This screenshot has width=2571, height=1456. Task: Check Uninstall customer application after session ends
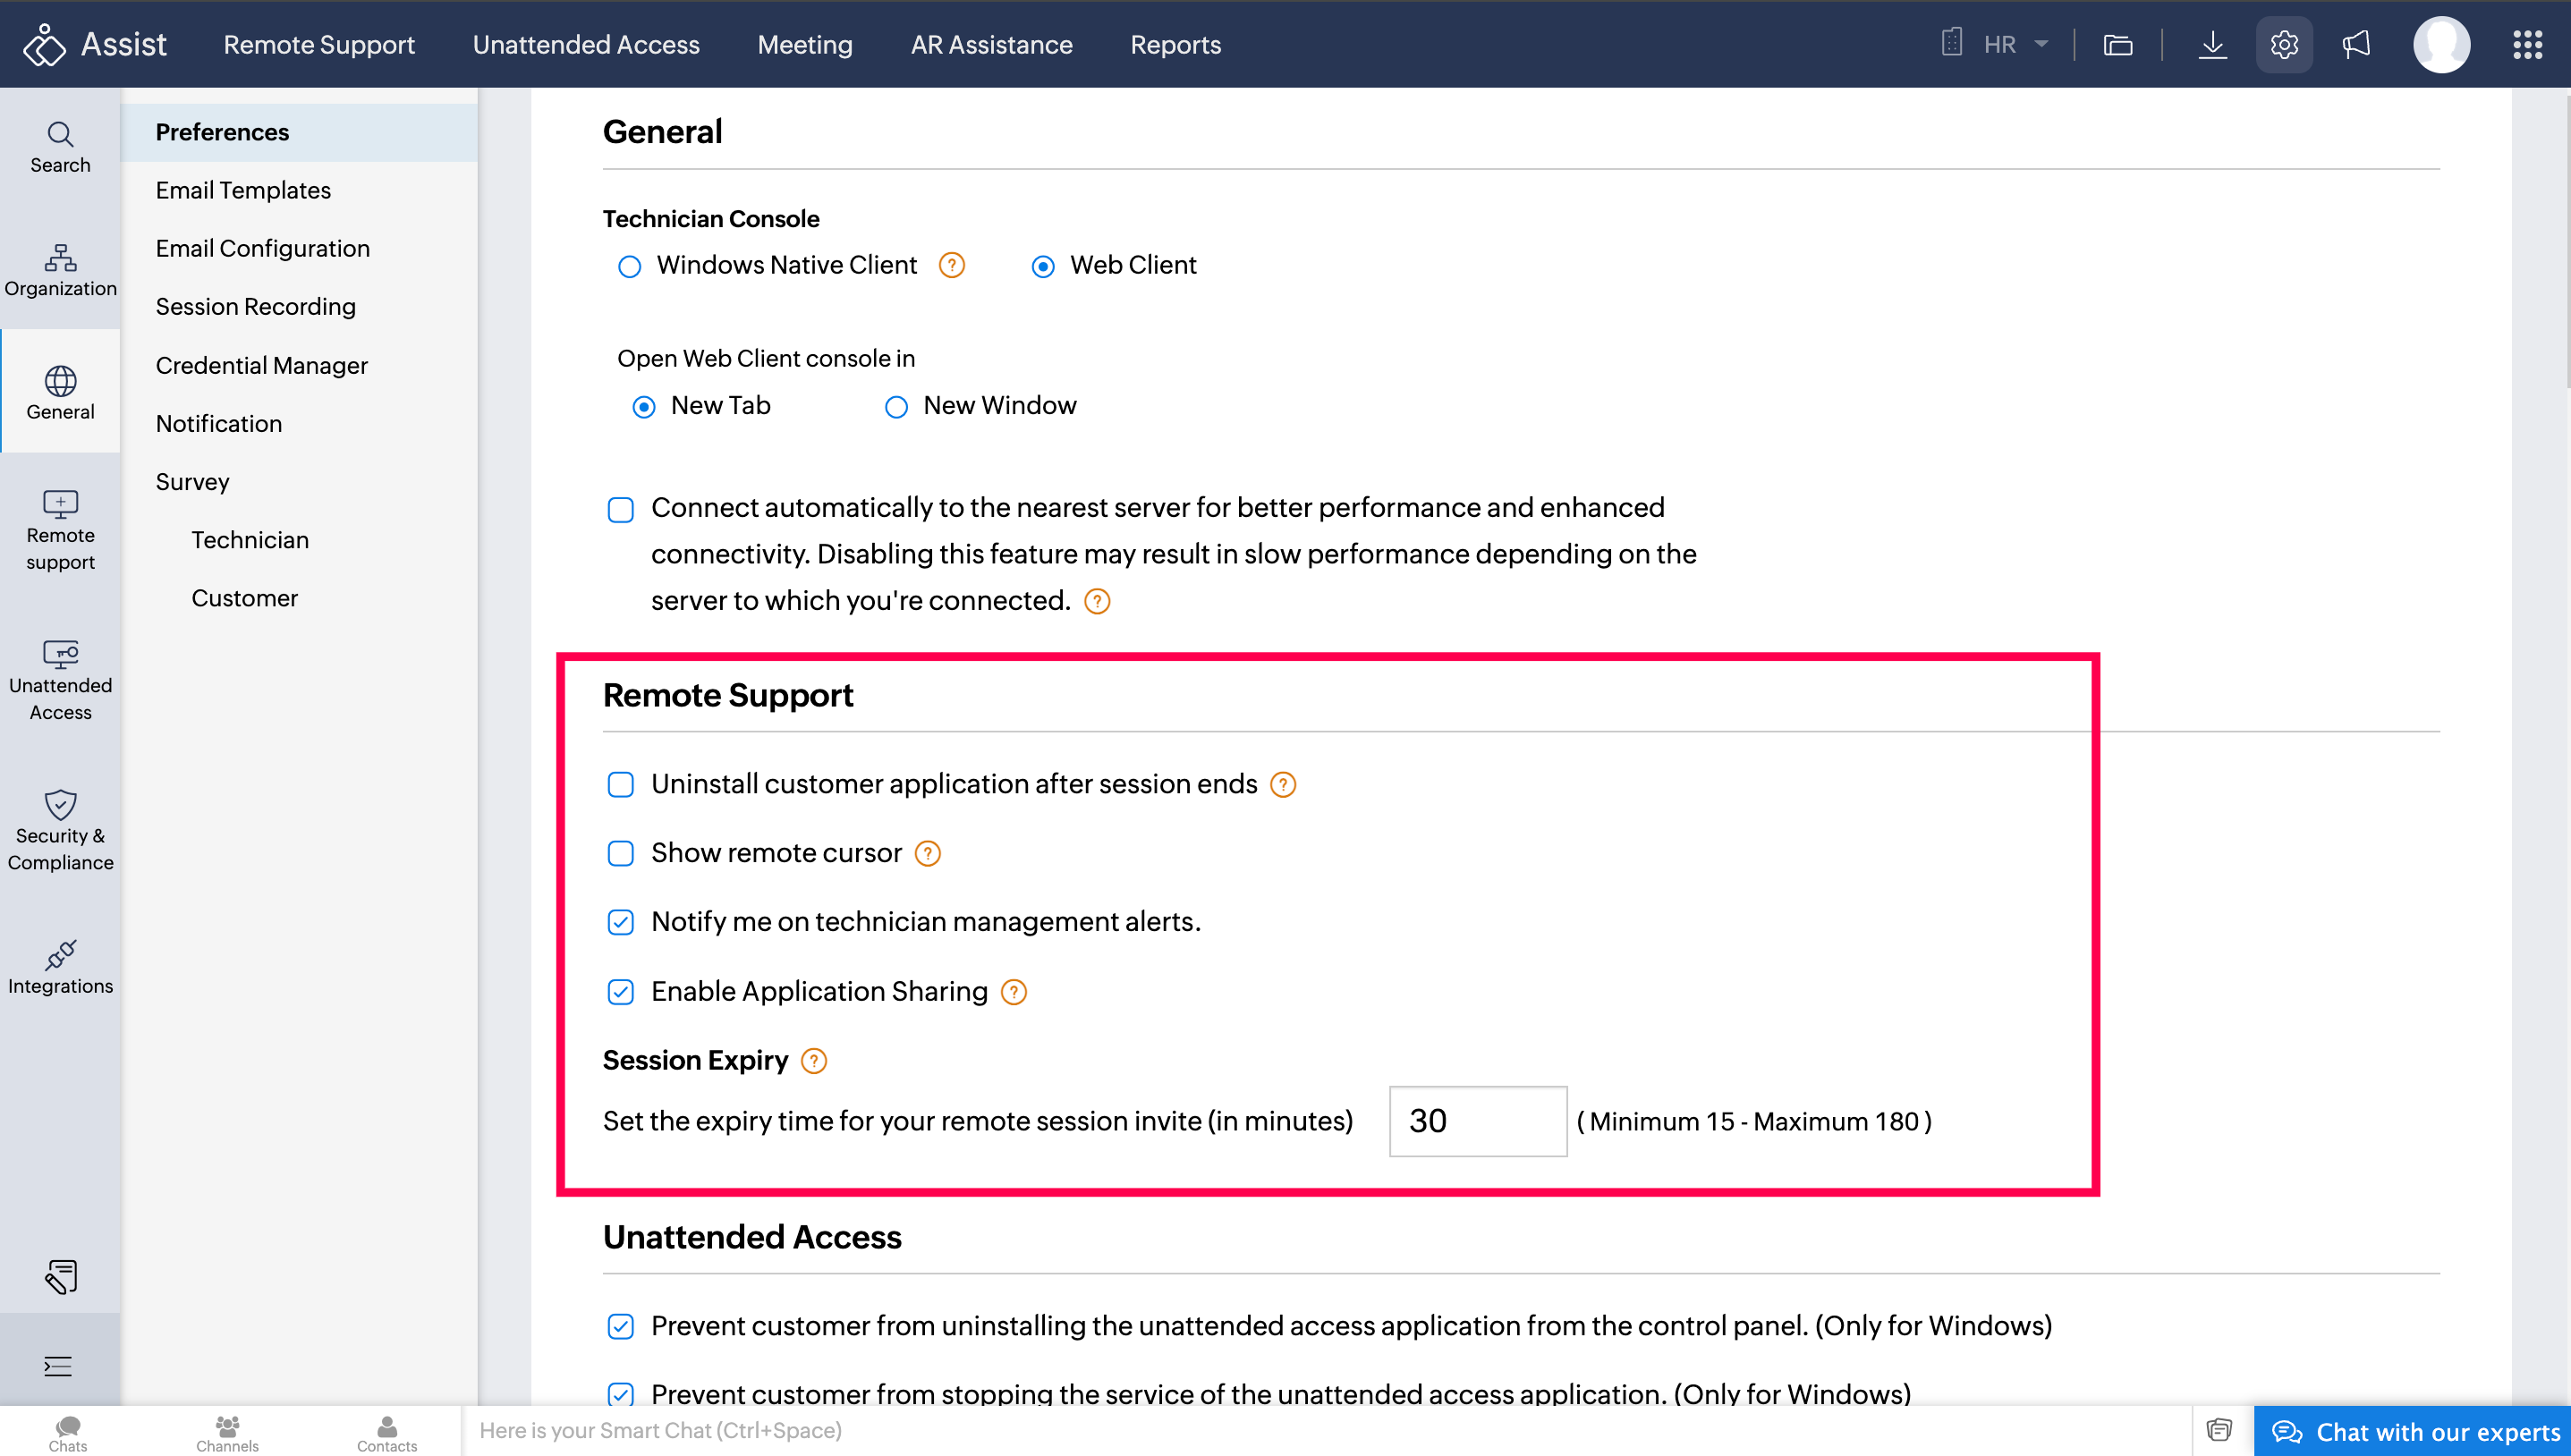(620, 784)
